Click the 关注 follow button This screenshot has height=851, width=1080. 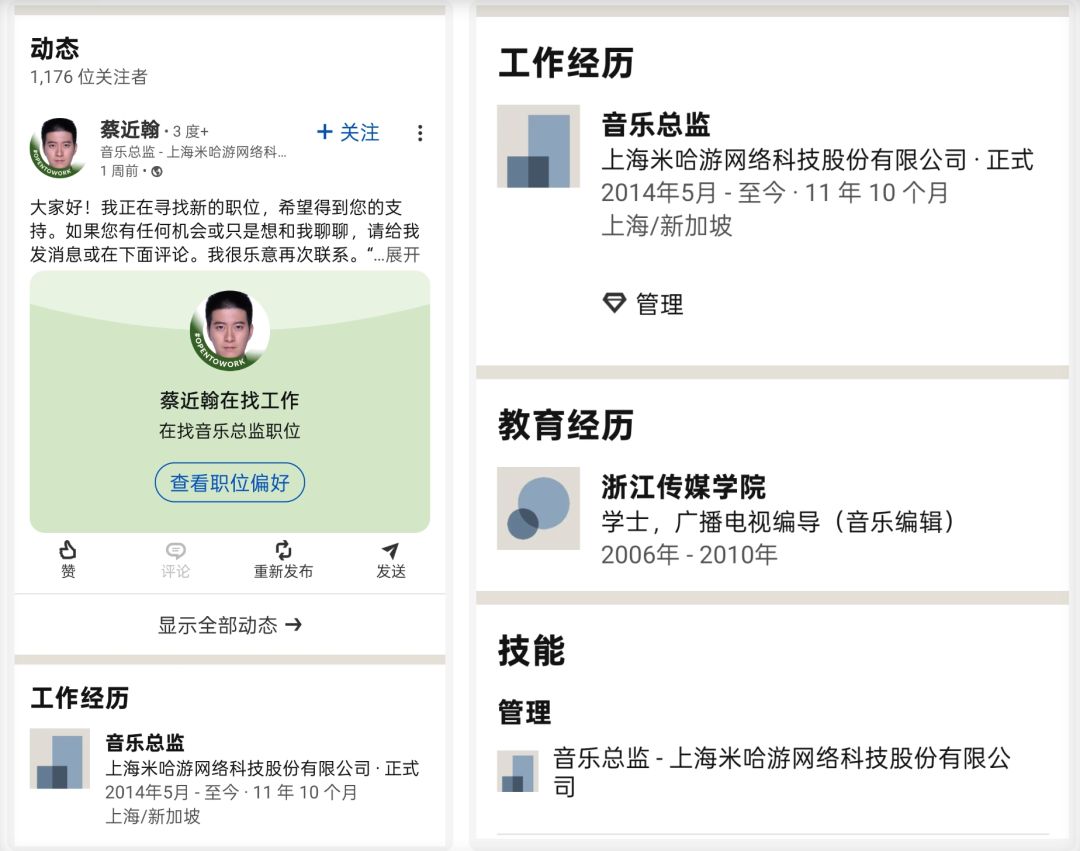tap(348, 132)
